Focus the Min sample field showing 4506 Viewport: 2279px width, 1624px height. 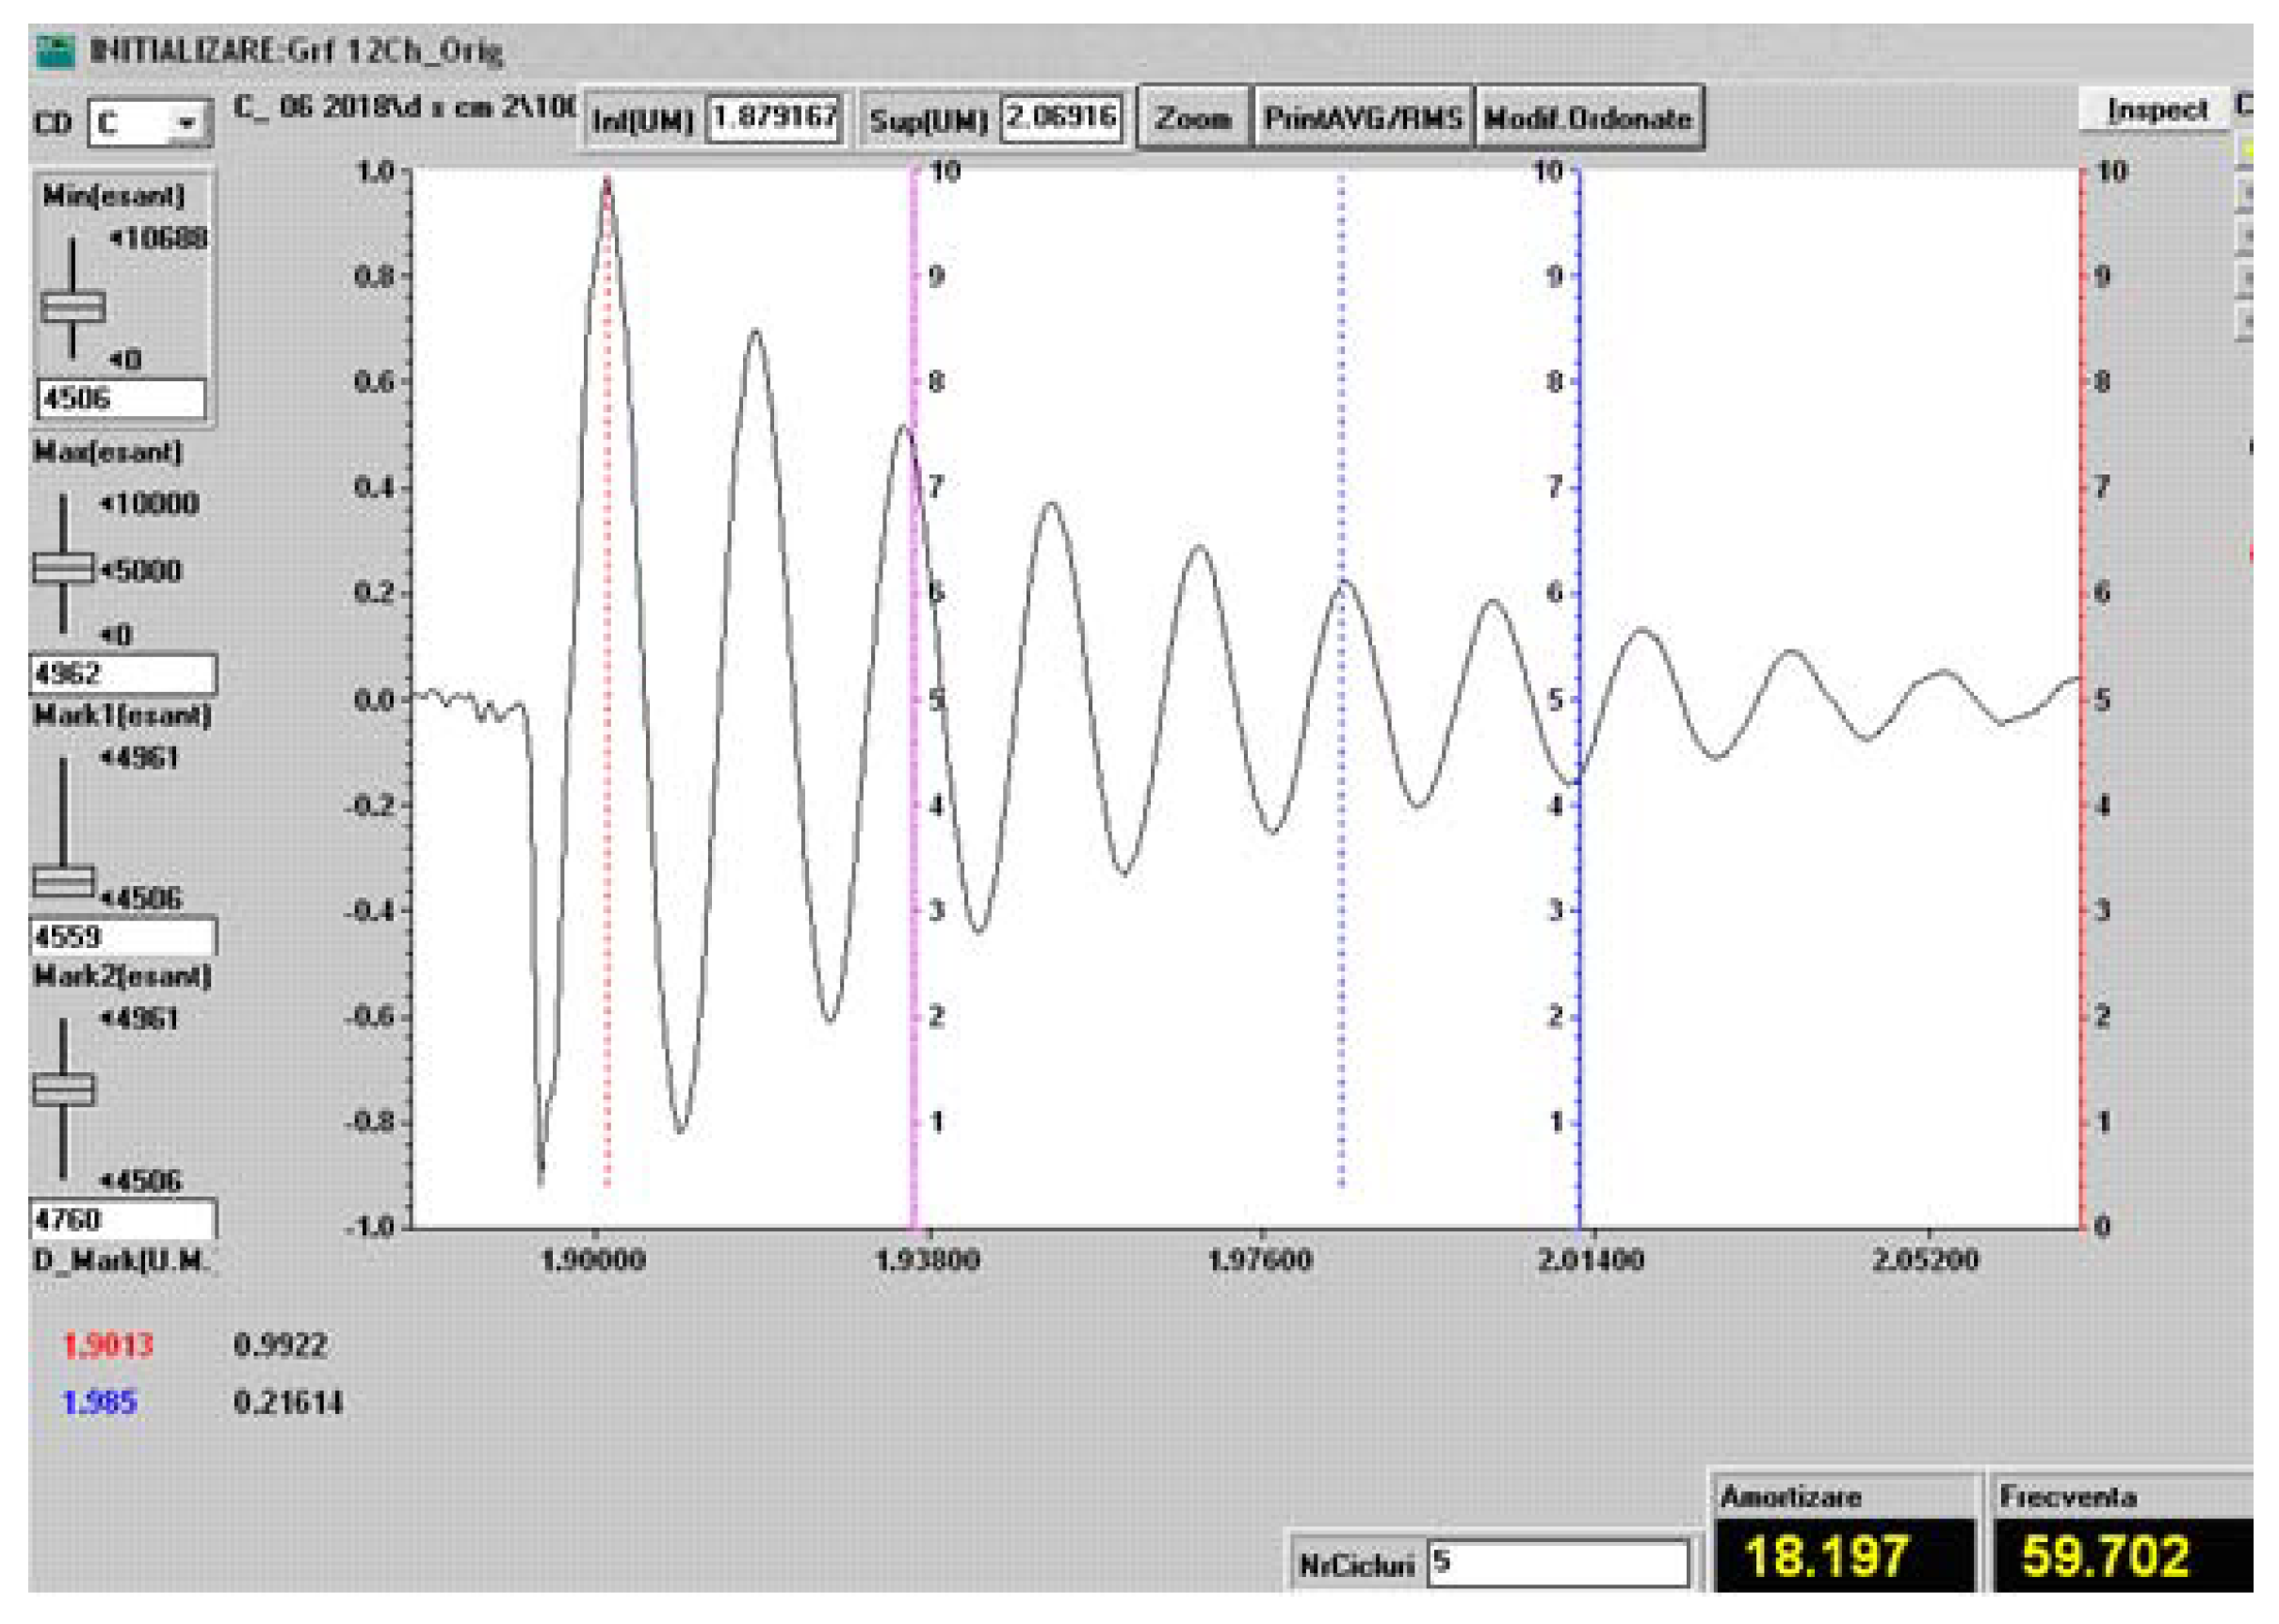point(121,399)
